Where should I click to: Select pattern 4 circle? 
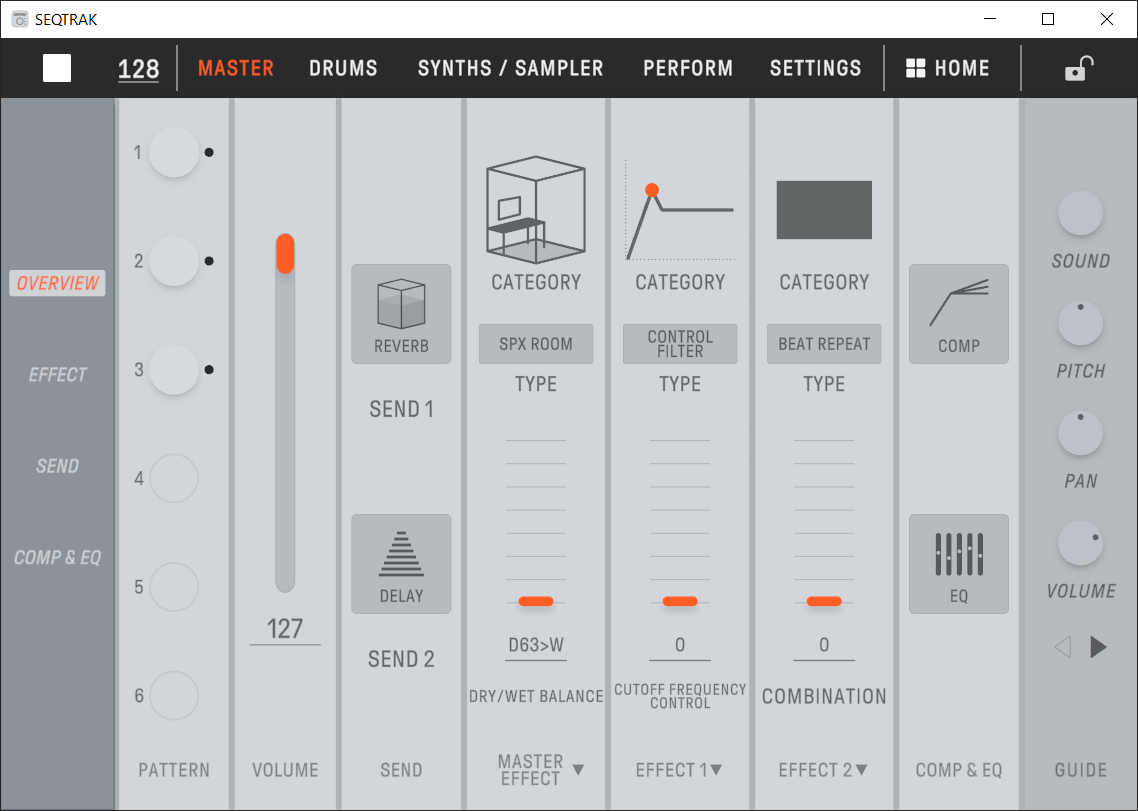coord(174,478)
